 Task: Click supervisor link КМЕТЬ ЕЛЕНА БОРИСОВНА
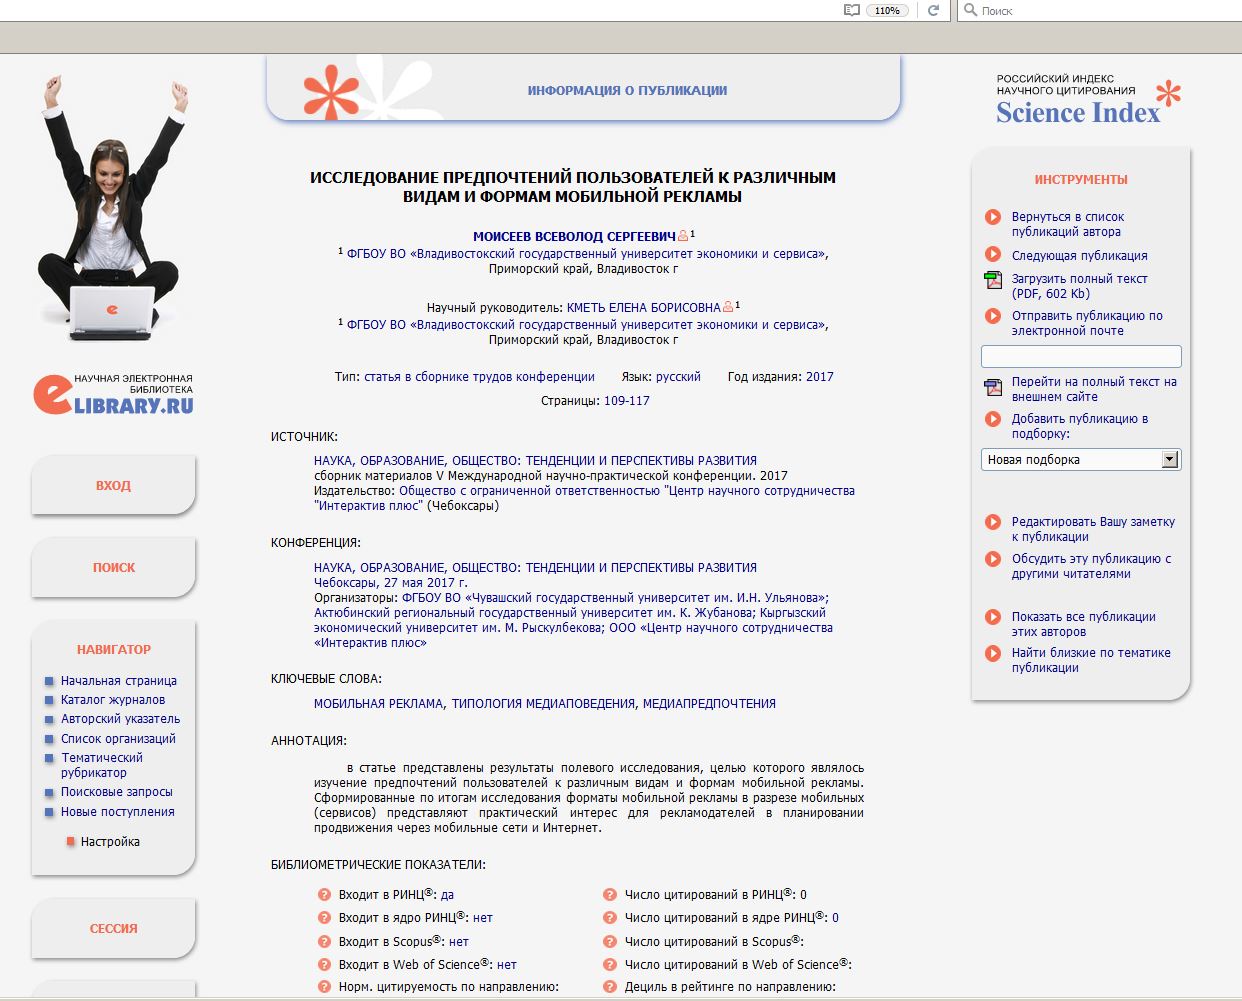coord(644,308)
